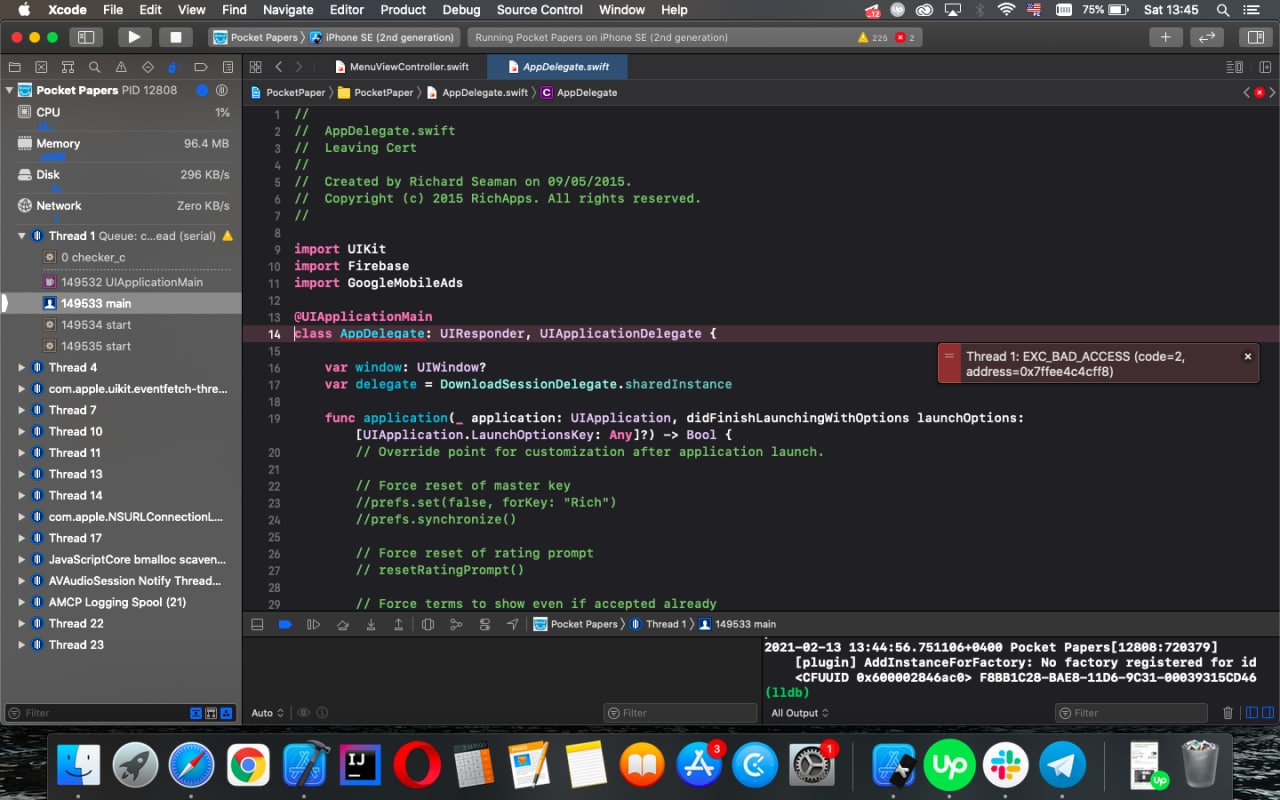
Task: Open Debug Memory Graph
Action: (x=456, y=624)
